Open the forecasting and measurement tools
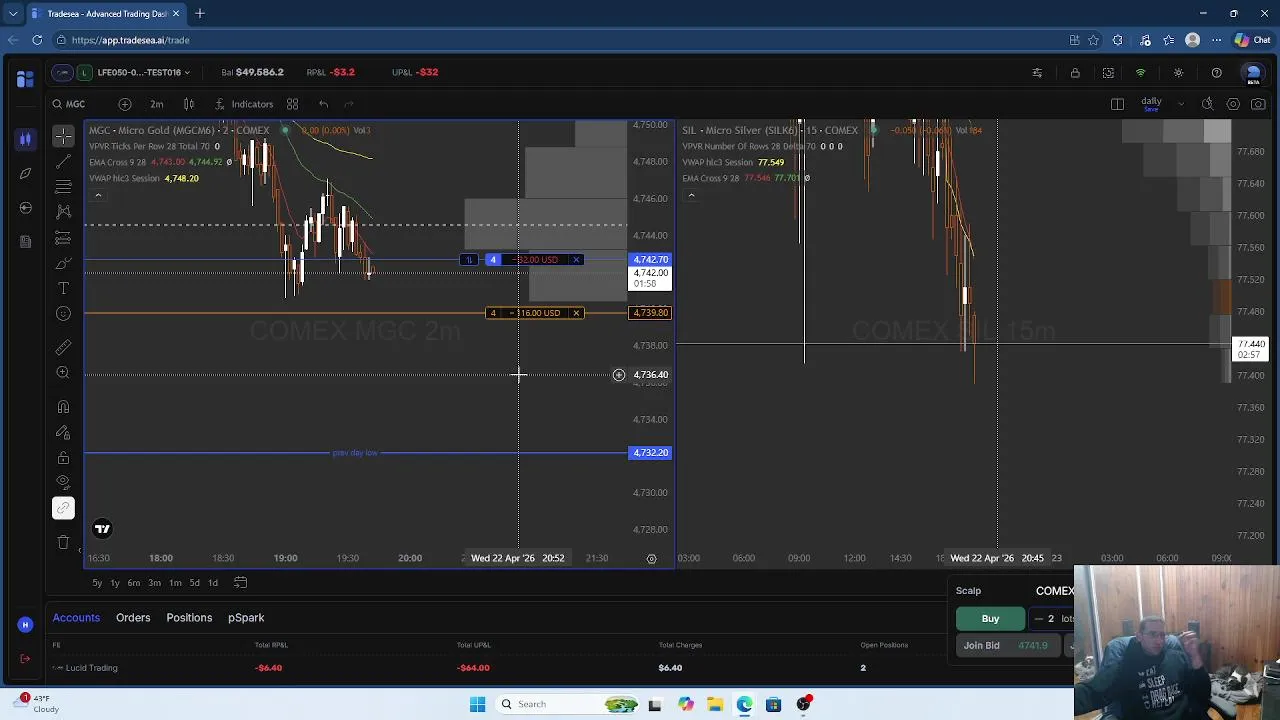 (x=63, y=237)
